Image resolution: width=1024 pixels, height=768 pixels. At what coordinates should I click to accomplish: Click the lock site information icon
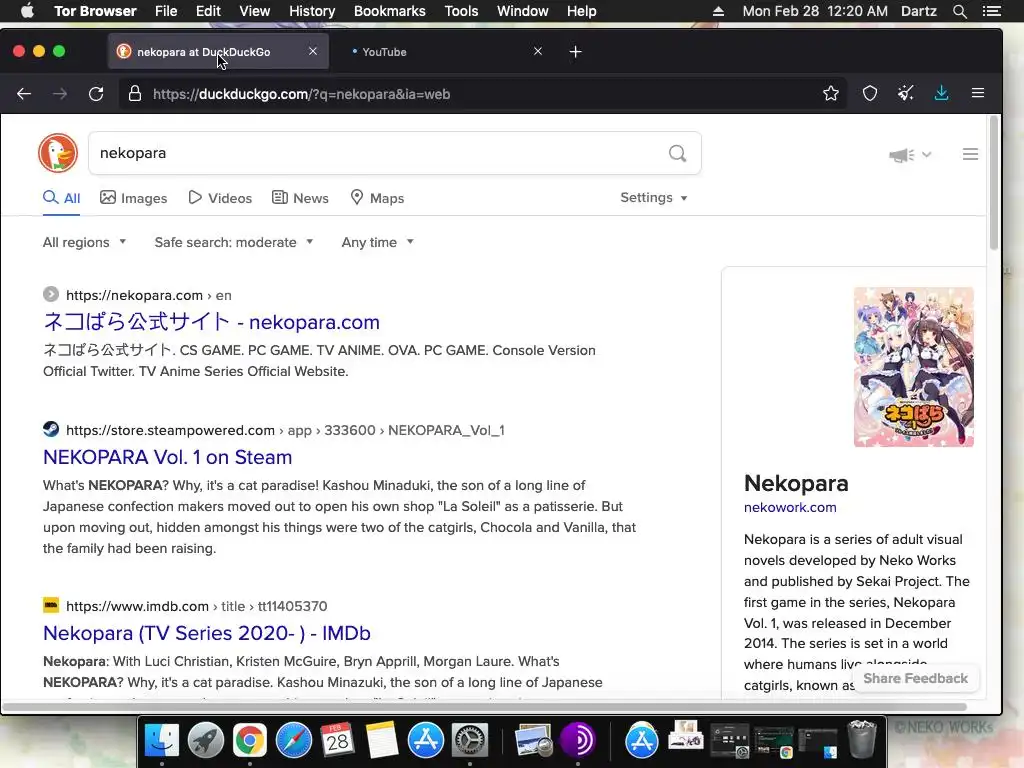(x=135, y=93)
